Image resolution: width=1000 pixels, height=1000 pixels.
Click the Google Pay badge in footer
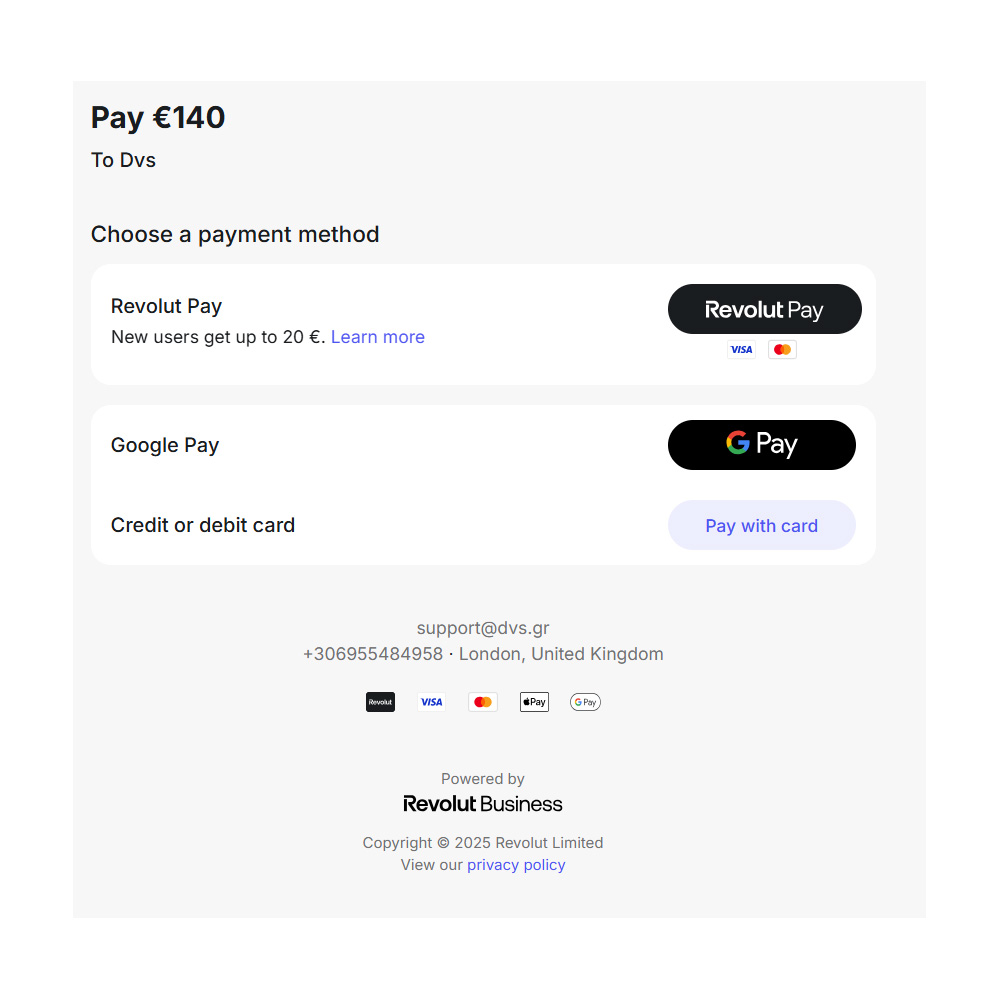pyautogui.click(x=585, y=702)
